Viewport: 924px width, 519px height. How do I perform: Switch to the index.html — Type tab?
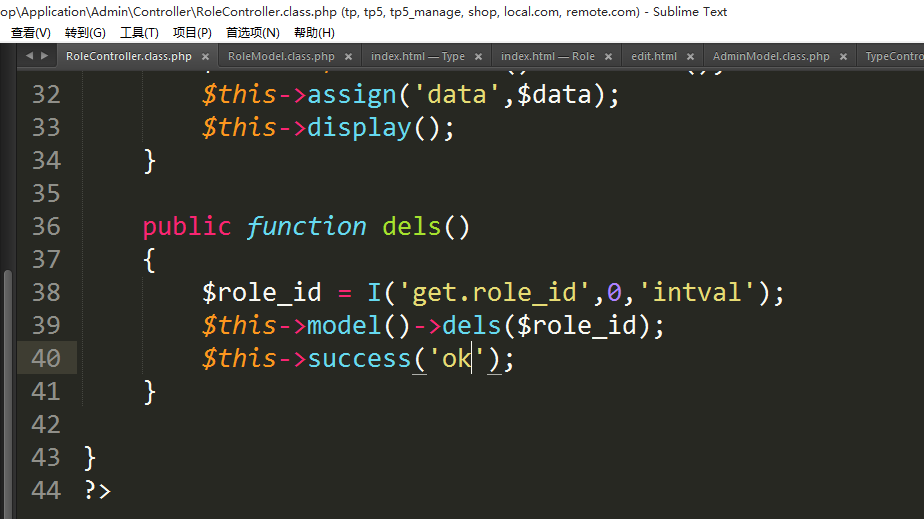click(x=417, y=57)
